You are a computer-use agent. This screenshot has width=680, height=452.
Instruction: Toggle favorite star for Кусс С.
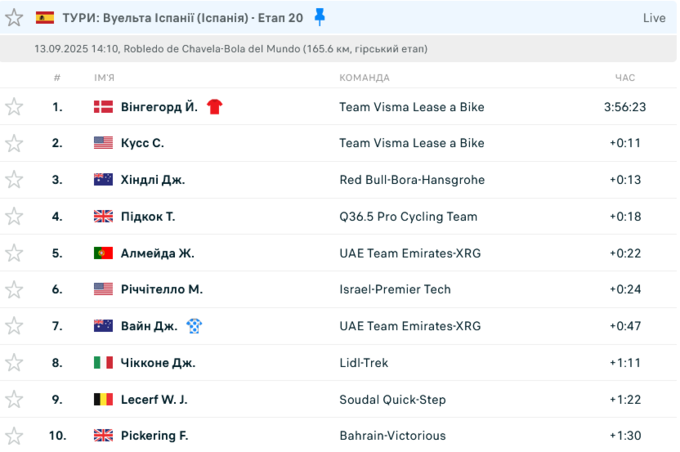pos(14,143)
